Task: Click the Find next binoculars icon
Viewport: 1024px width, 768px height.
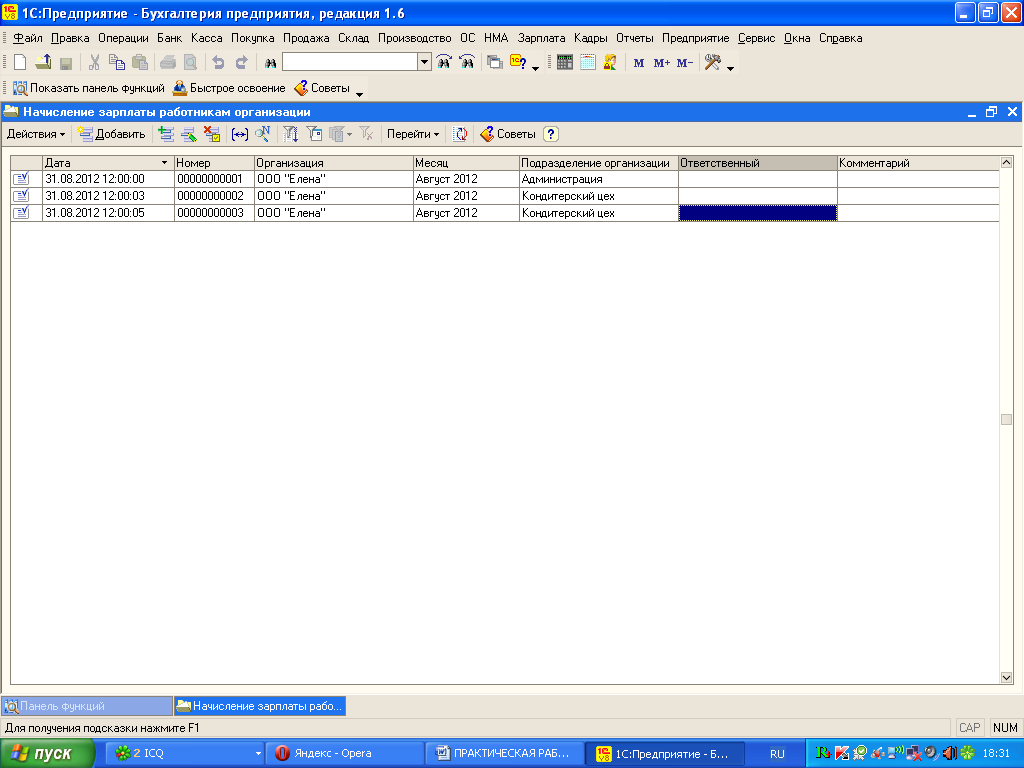Action: pyautogui.click(x=467, y=63)
